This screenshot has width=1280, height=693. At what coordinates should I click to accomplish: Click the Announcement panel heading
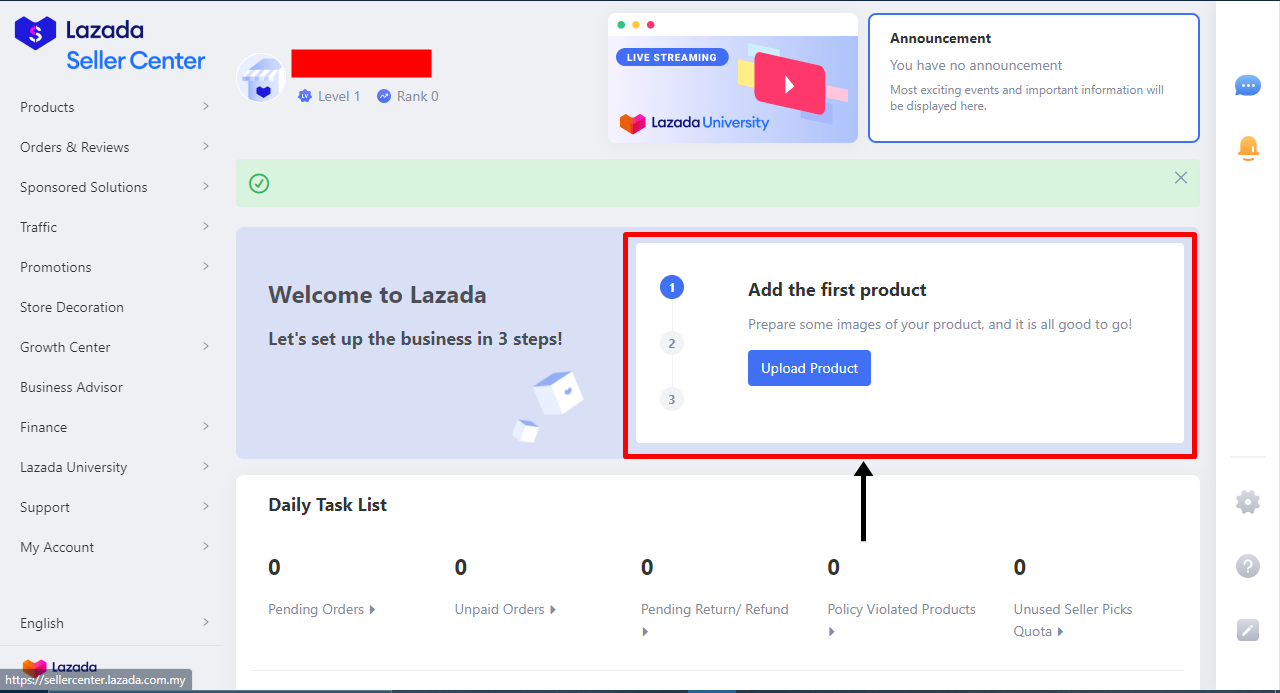[941, 38]
